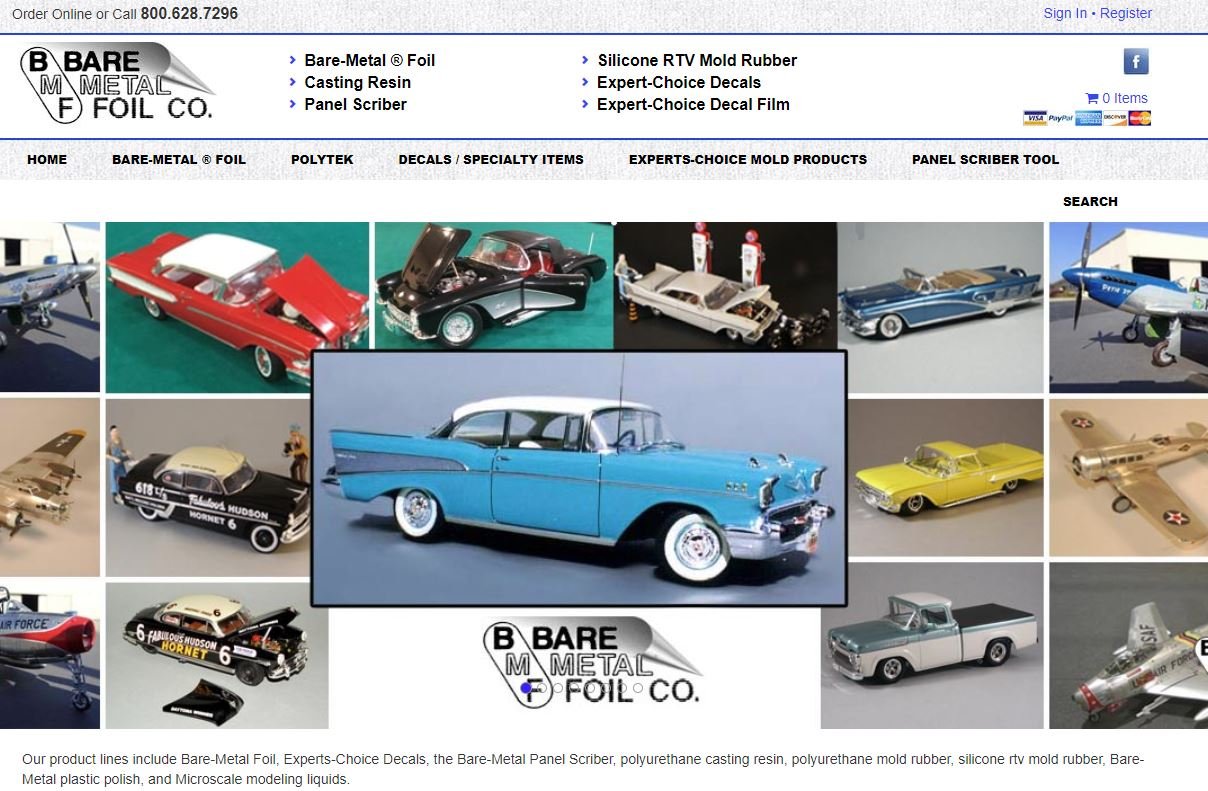Open the Silicone RTV Mold Rubber link

click(x=696, y=60)
